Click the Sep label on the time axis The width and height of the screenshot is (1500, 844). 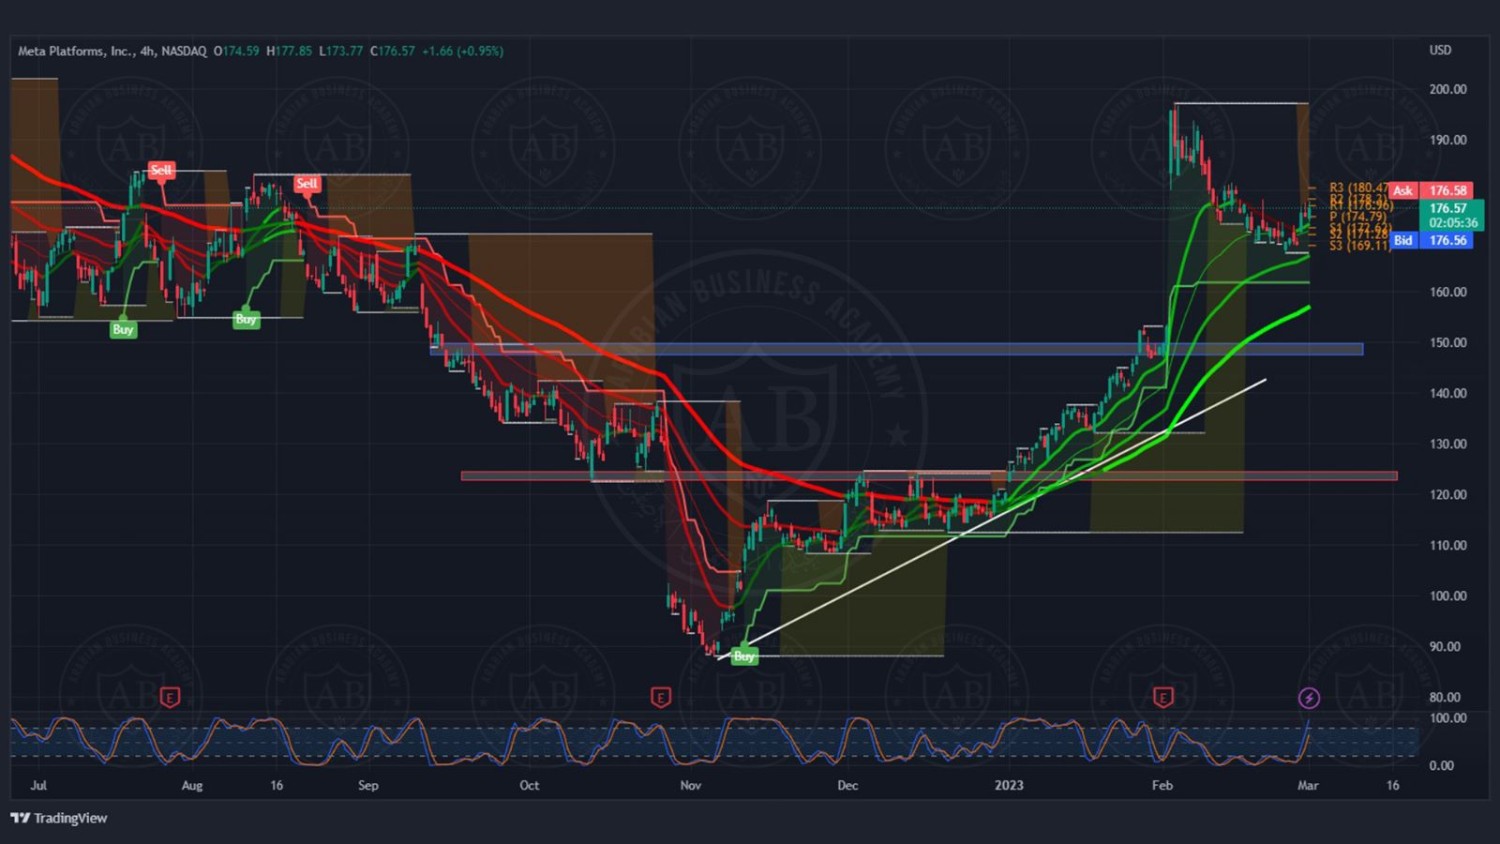tap(368, 785)
